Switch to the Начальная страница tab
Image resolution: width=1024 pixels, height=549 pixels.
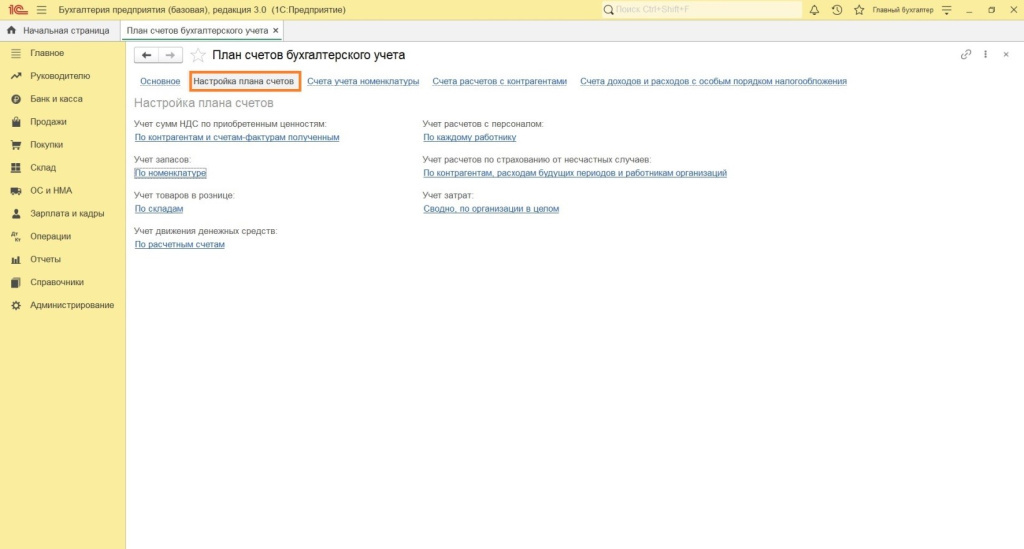(x=65, y=31)
